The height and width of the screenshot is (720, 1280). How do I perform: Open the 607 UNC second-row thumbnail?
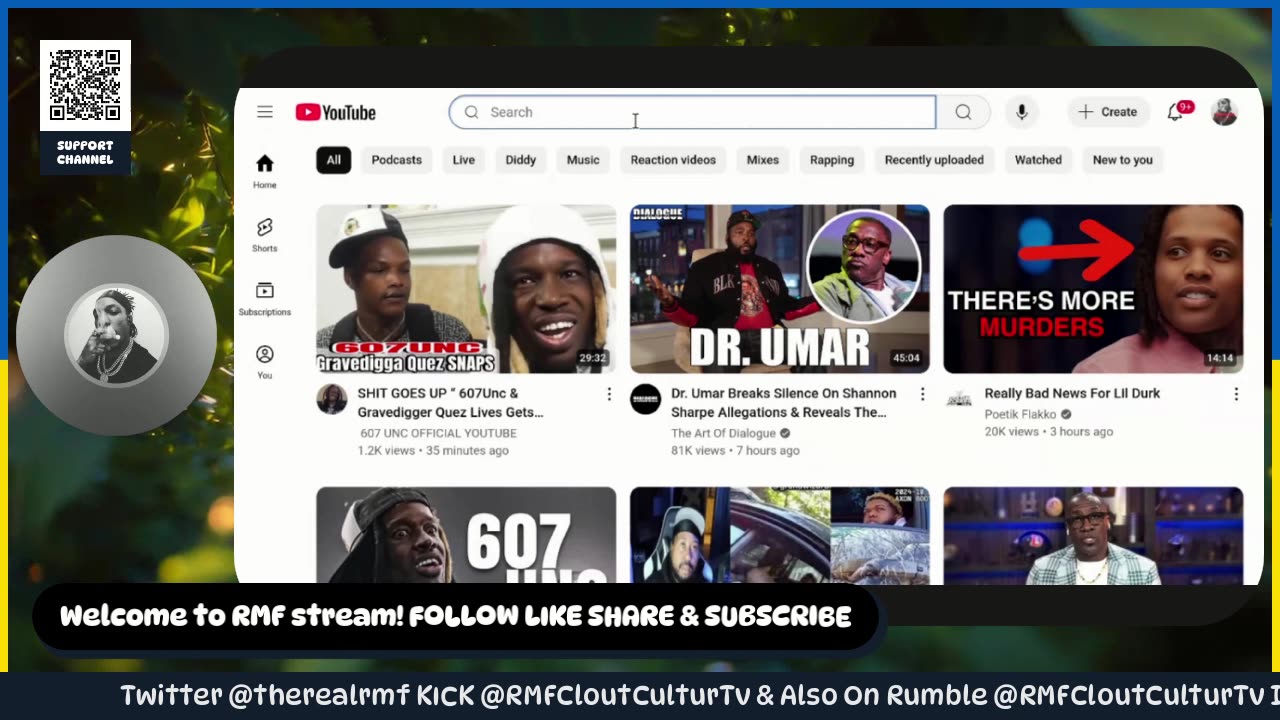click(466, 535)
